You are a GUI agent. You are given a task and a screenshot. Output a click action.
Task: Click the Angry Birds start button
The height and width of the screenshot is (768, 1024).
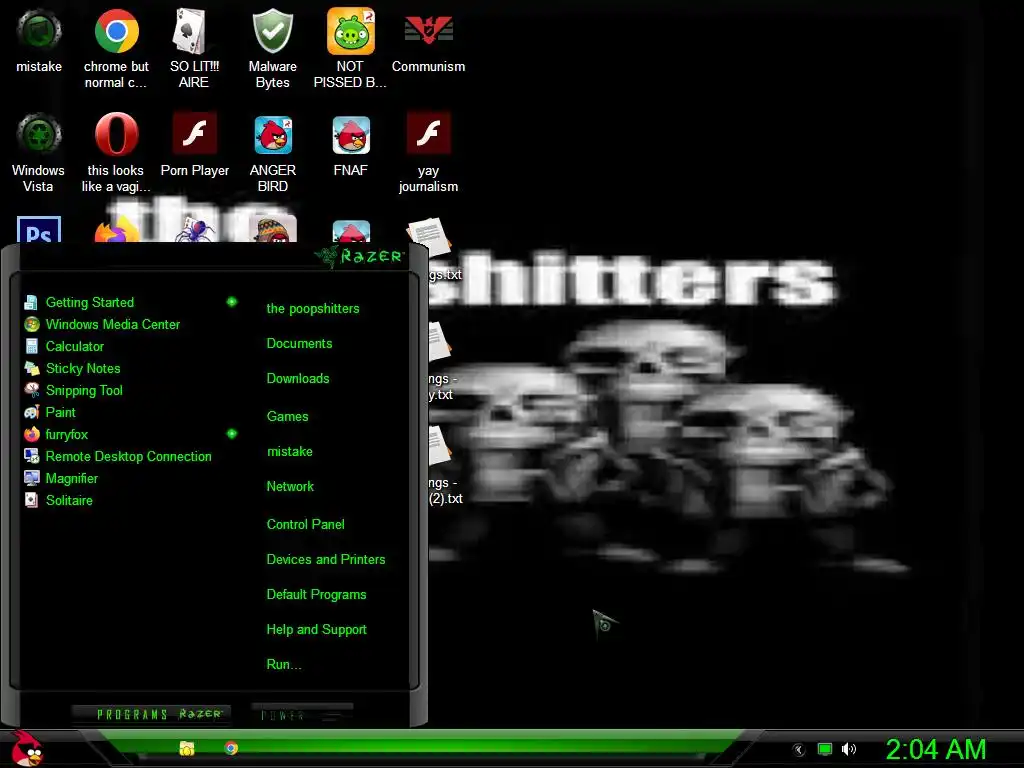point(26,748)
